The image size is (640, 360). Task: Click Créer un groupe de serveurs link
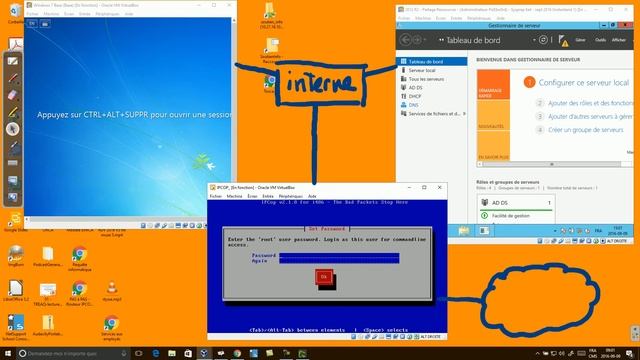586,130
